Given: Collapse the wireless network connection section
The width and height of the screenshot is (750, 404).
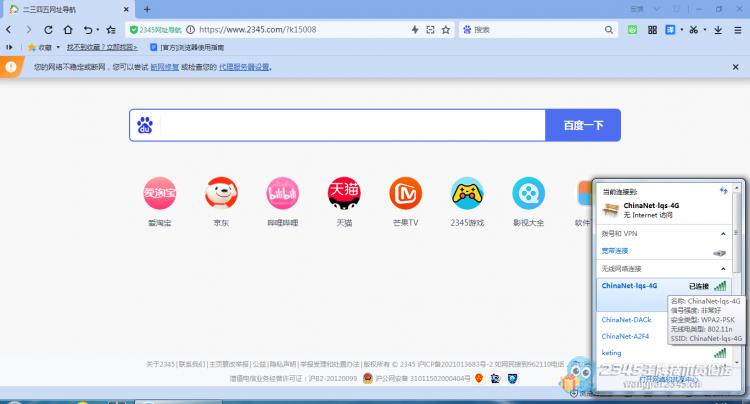Looking at the screenshot, I should (x=723, y=269).
